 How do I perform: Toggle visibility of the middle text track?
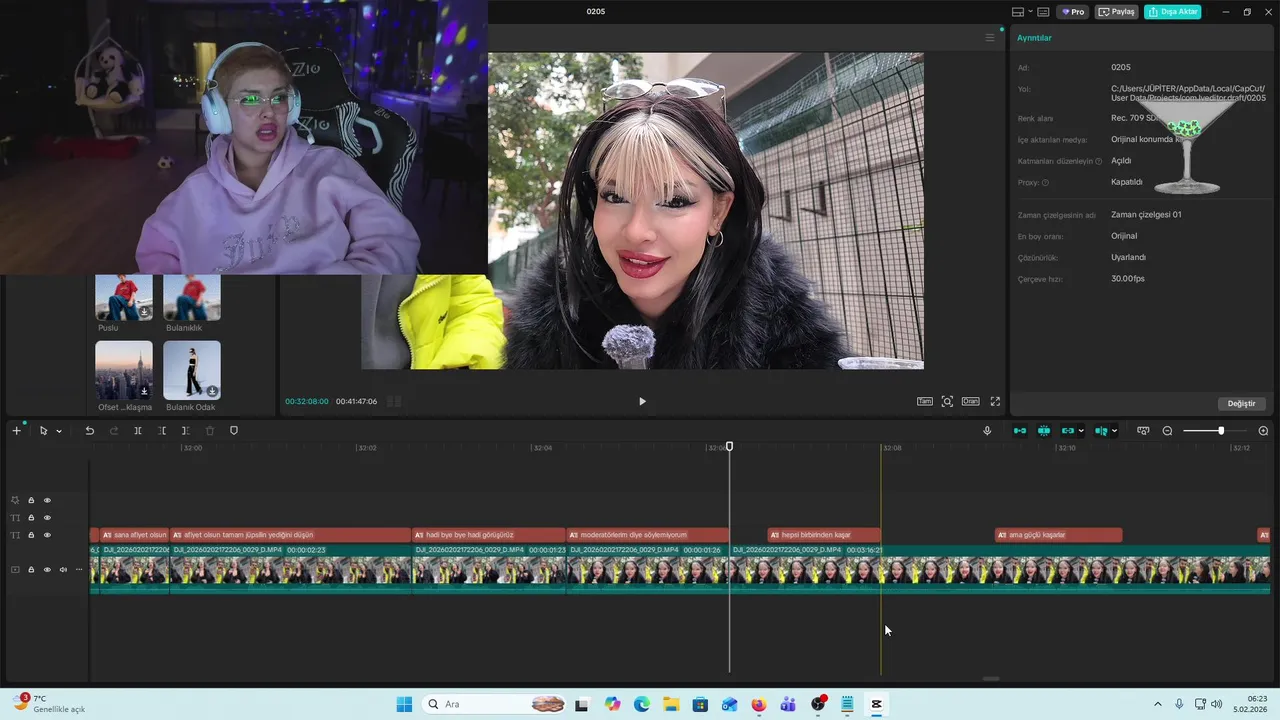47,518
